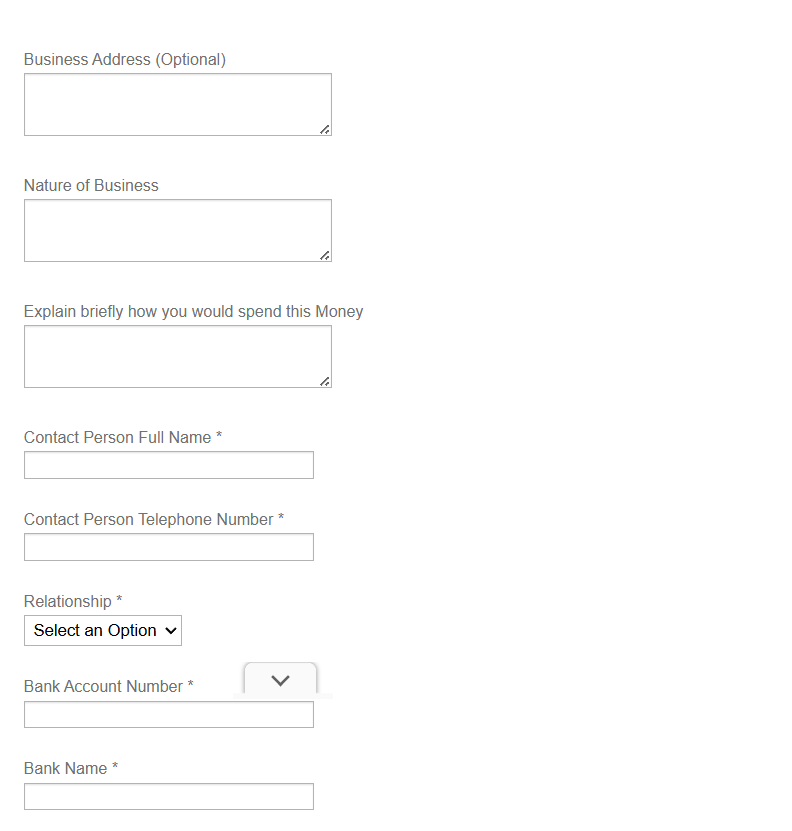Click the resize grip on the spend-Money box
Viewport: 792px width, 831px height.
325,381
